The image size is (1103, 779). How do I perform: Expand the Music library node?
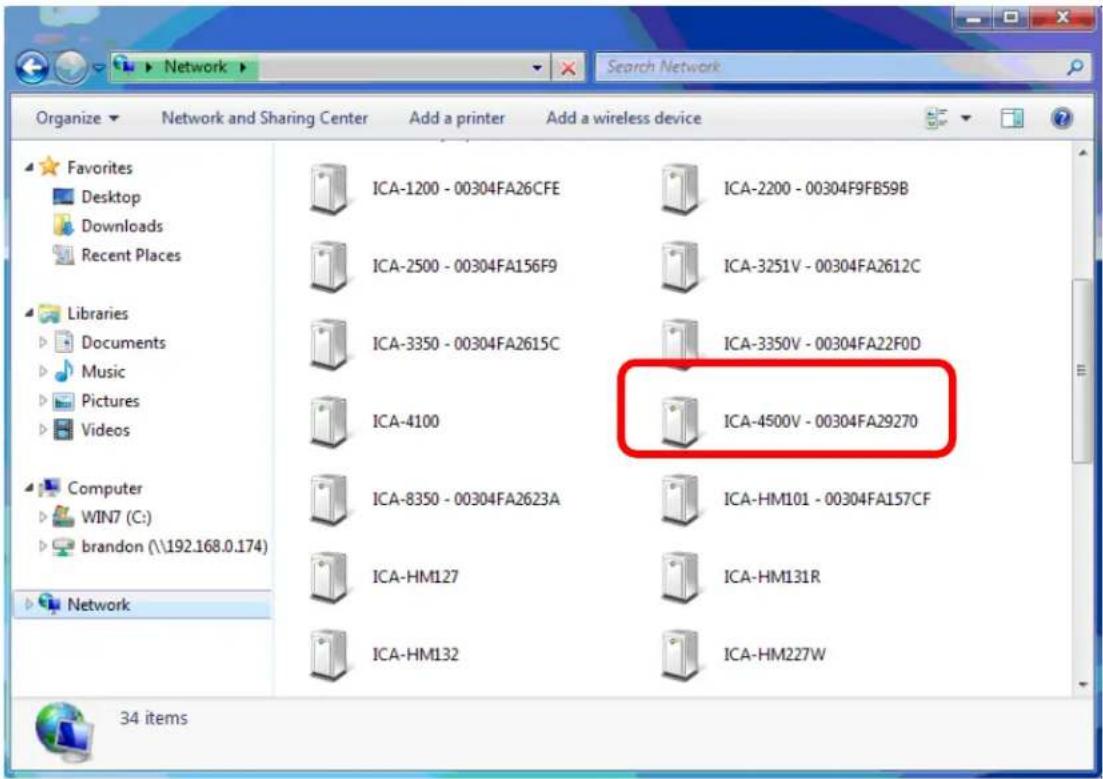[x=43, y=372]
